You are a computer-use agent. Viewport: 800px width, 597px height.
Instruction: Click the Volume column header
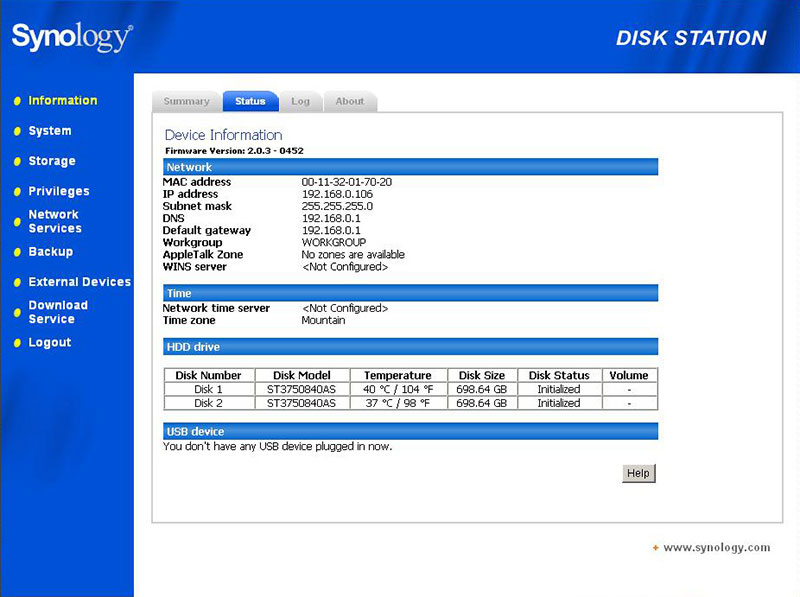(629, 376)
